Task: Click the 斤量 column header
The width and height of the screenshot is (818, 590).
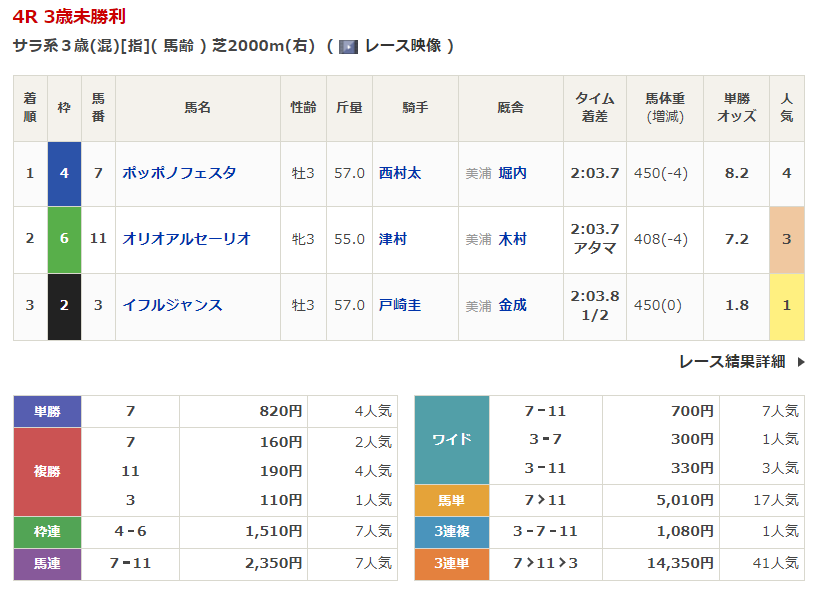Action: pyautogui.click(x=349, y=108)
